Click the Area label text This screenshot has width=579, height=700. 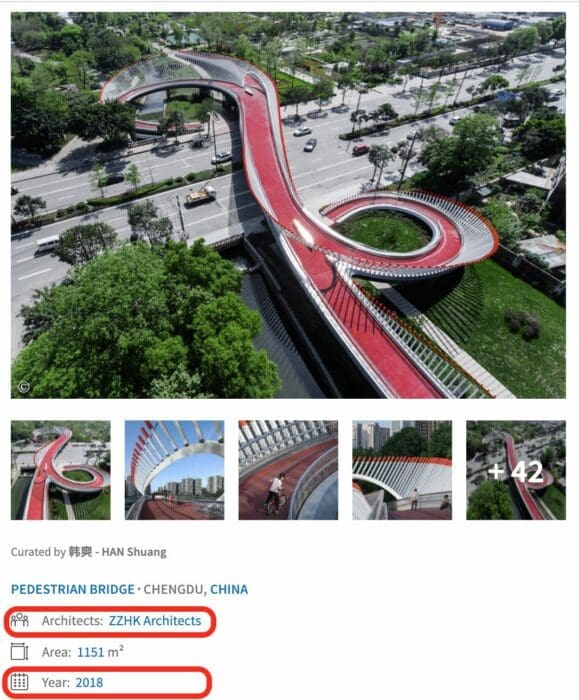click(57, 652)
